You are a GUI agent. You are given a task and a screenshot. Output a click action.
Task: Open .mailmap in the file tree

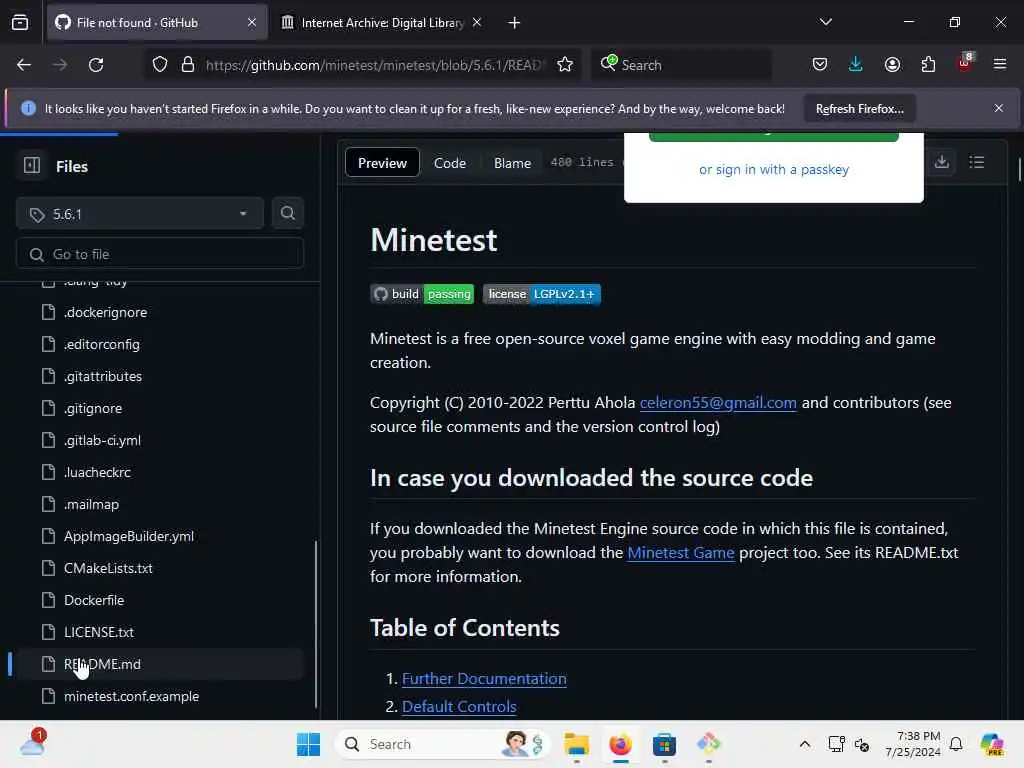click(91, 504)
